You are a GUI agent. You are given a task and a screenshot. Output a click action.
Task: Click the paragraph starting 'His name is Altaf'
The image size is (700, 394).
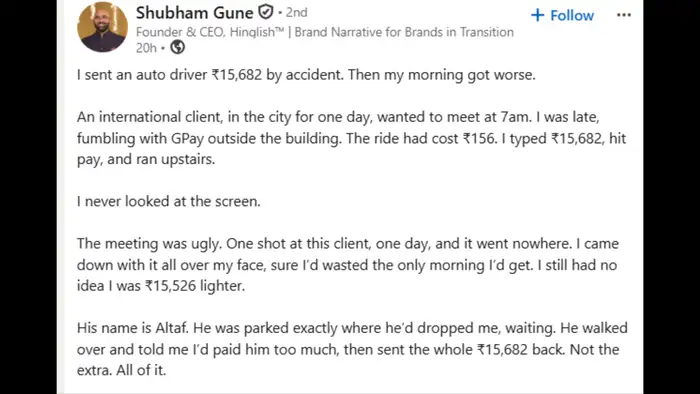coord(352,349)
